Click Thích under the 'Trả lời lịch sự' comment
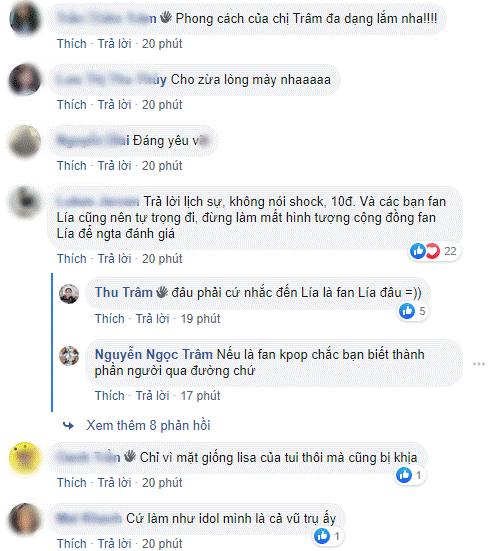 (x=72, y=258)
